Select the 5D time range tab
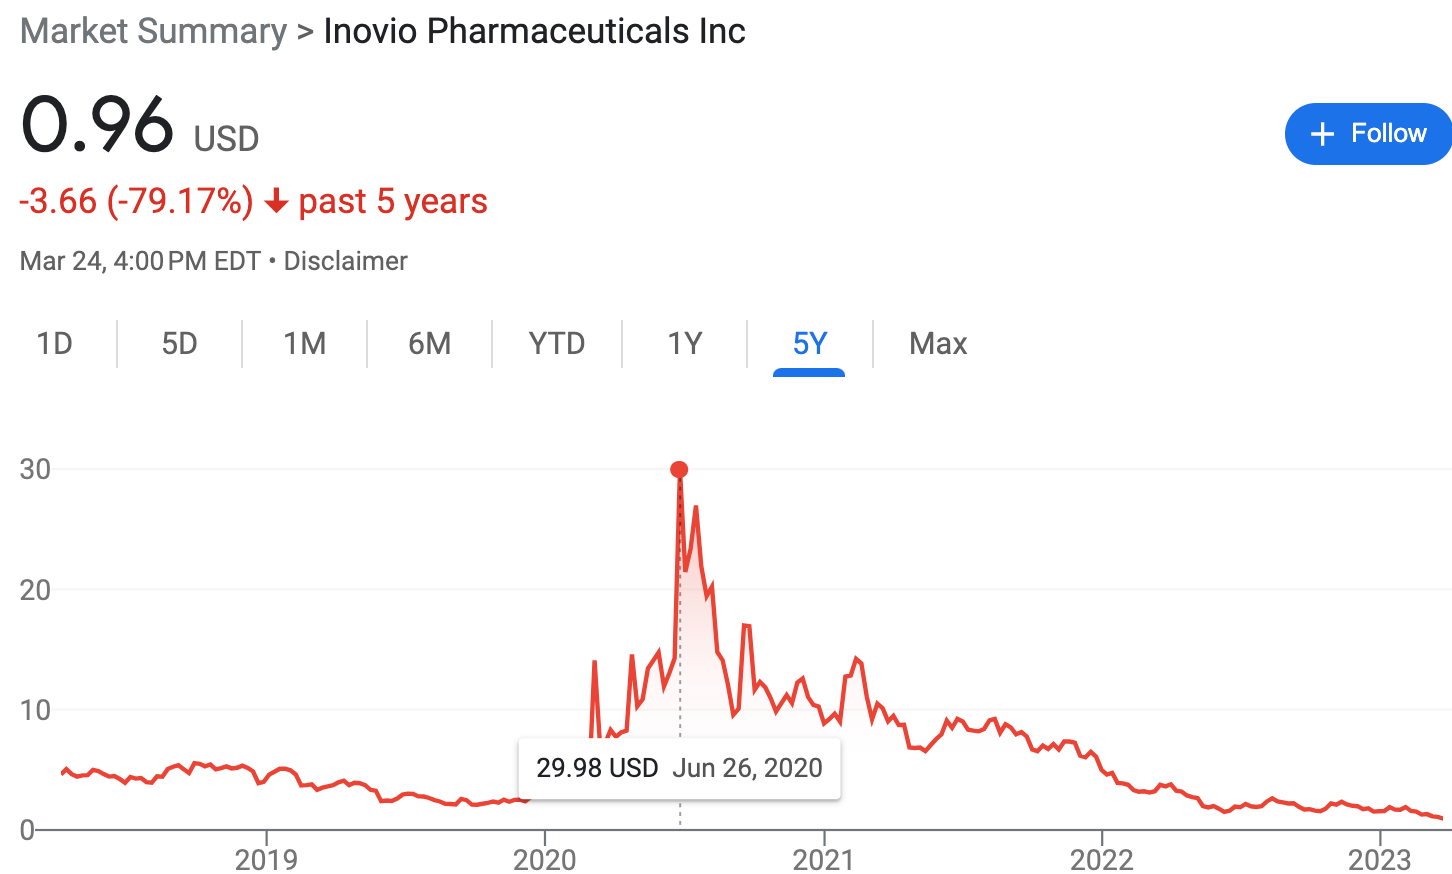1452x874 pixels. pos(180,344)
